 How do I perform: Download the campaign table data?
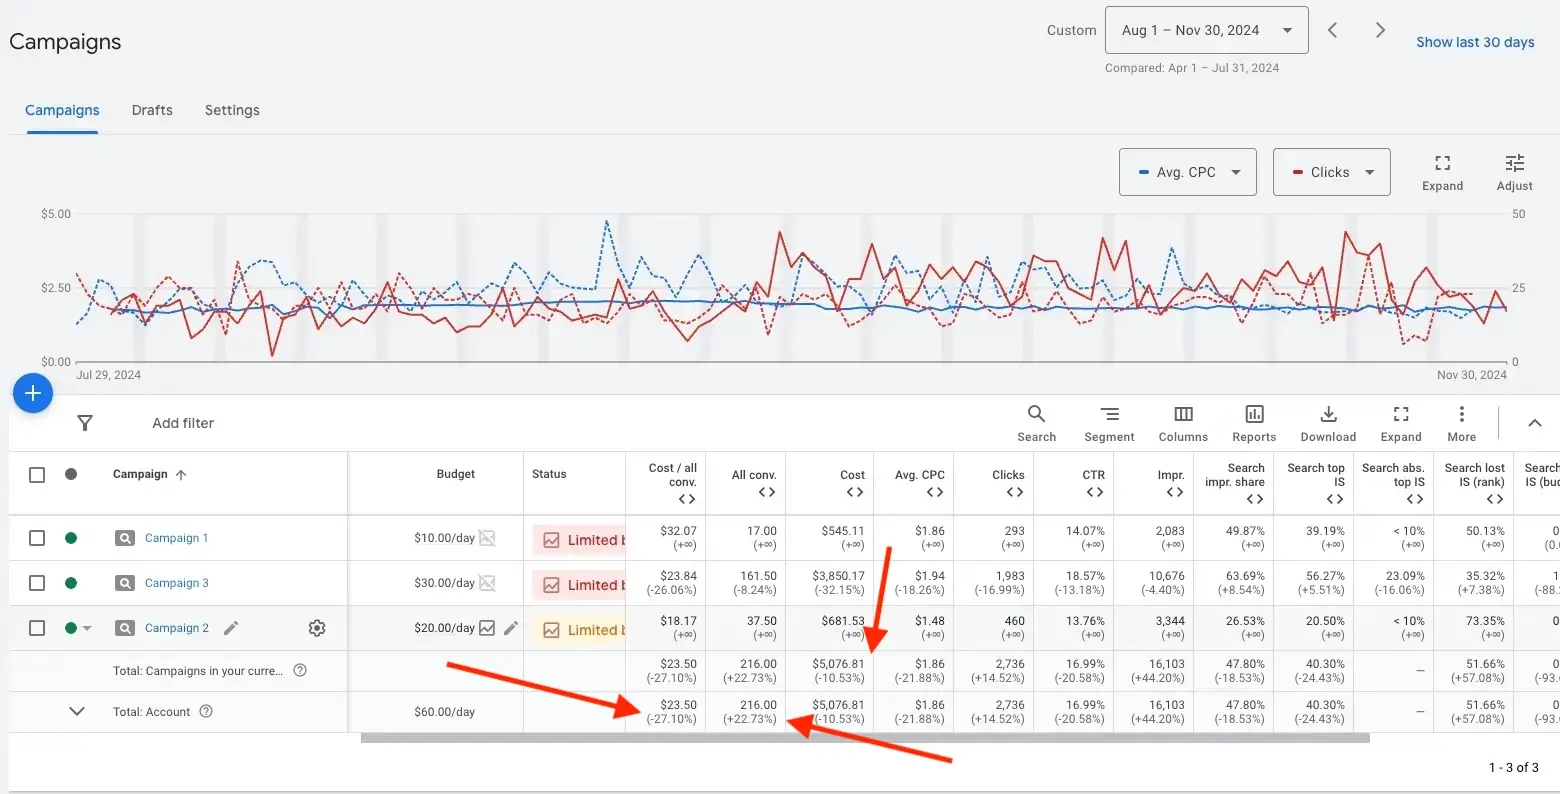point(1328,423)
